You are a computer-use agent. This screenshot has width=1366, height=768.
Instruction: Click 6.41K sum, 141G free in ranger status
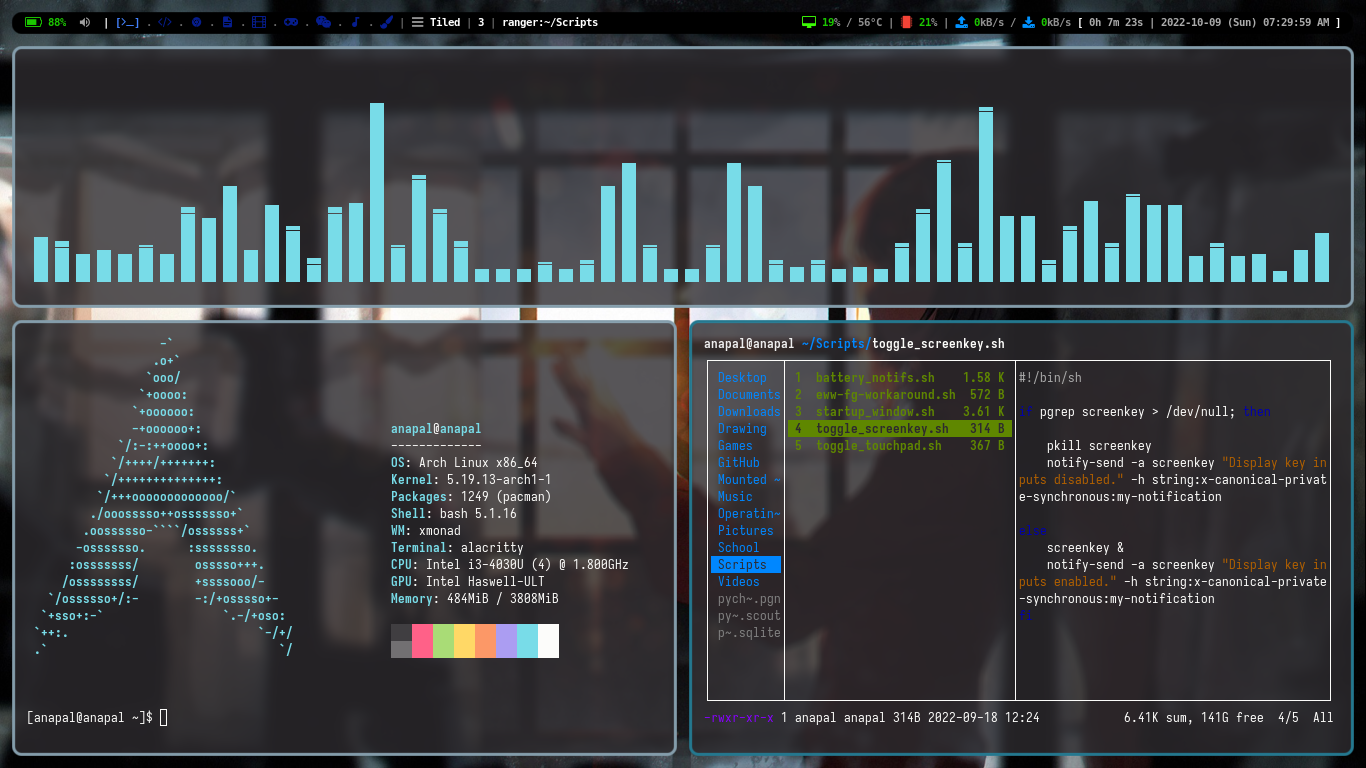click(1194, 717)
